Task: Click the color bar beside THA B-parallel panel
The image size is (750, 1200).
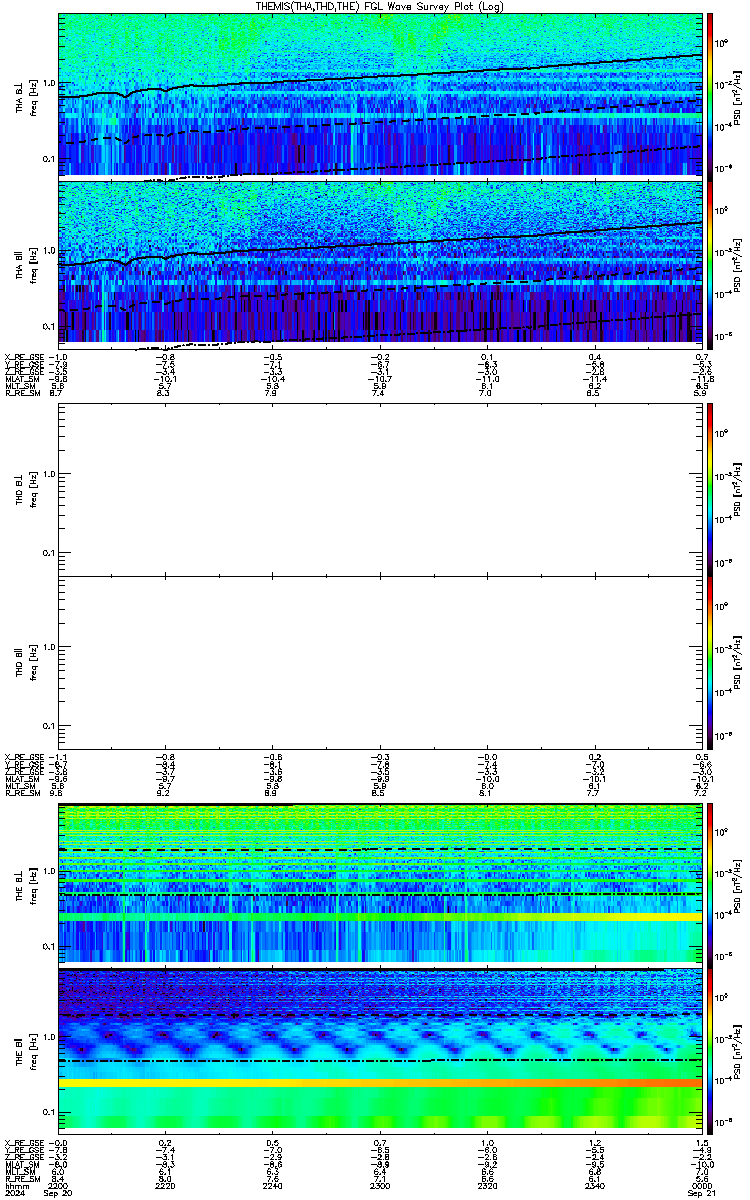Action: coord(710,261)
